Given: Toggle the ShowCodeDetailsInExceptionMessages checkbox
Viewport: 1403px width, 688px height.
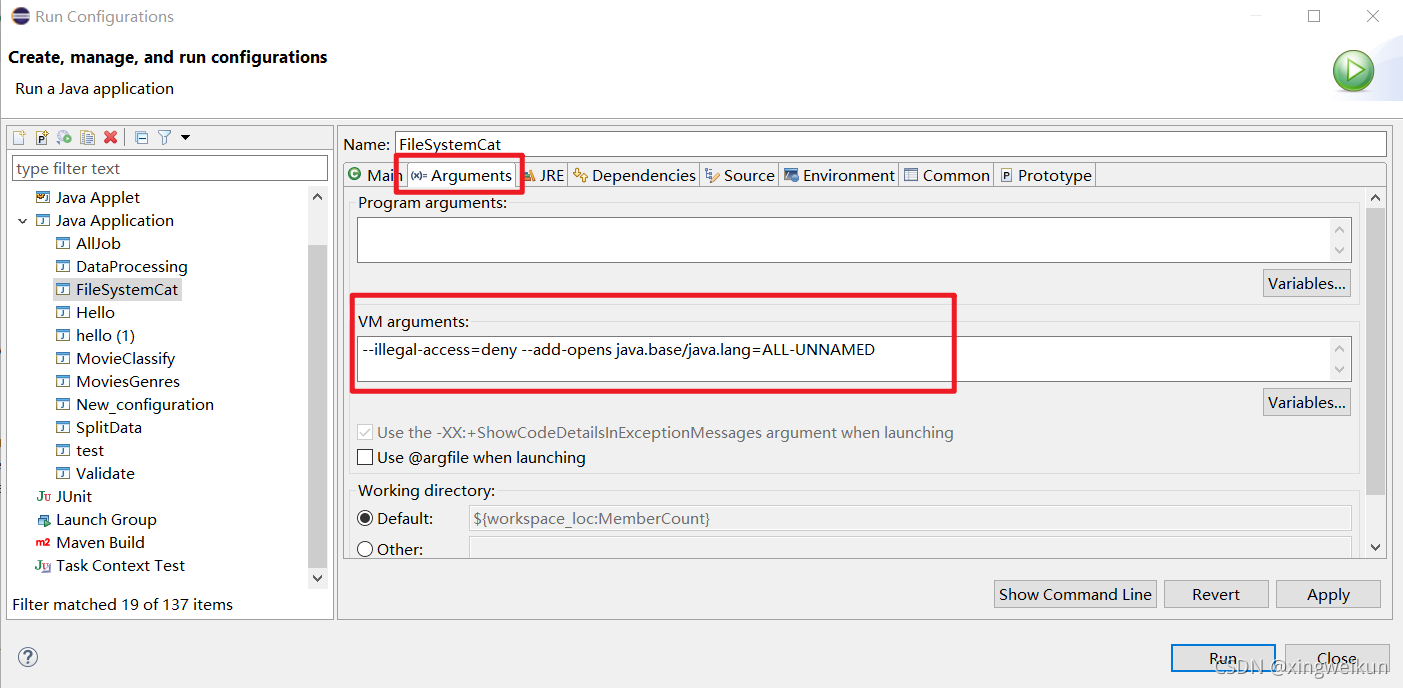Looking at the screenshot, I should 365,433.
